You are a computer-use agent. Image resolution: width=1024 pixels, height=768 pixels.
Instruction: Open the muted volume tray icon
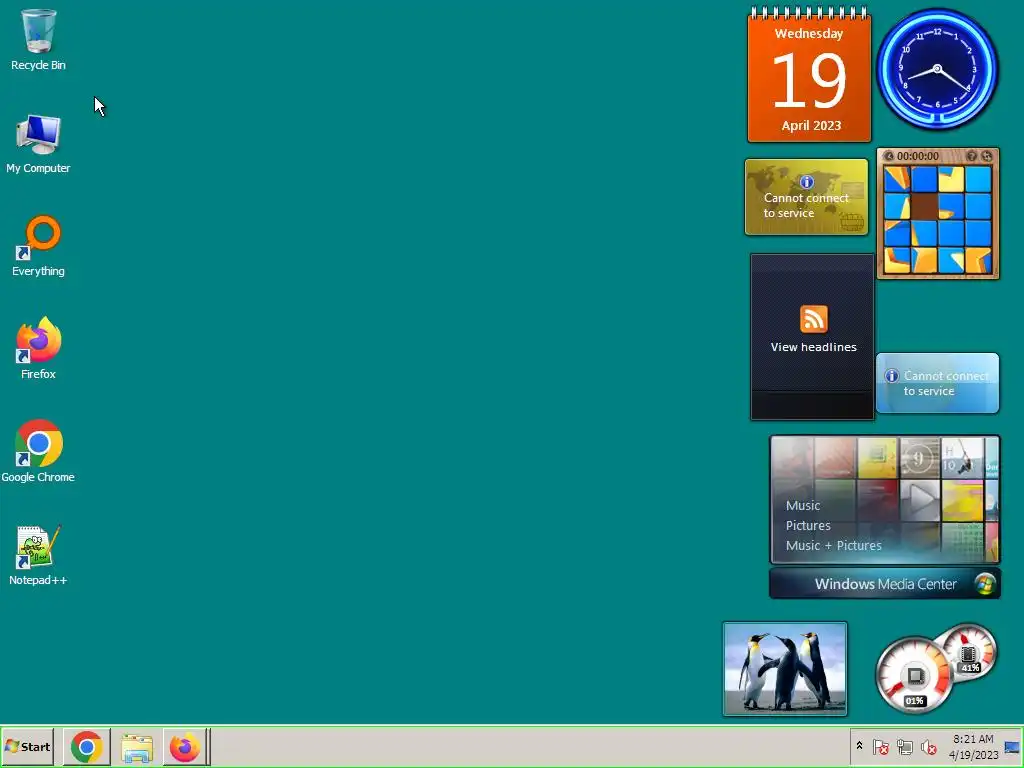[928, 746]
